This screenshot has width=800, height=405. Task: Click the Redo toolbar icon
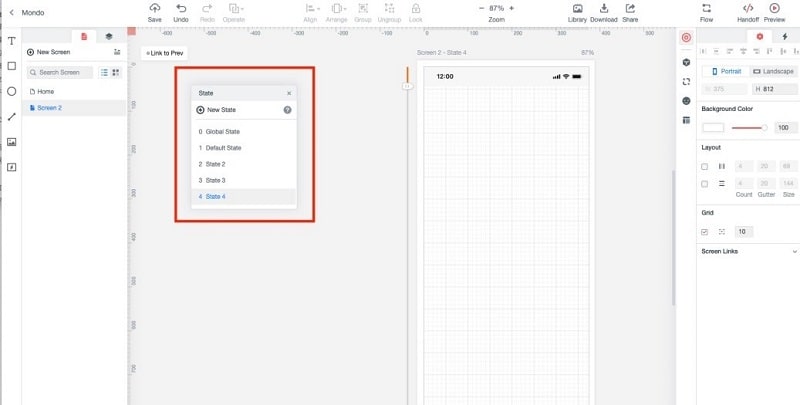point(207,8)
